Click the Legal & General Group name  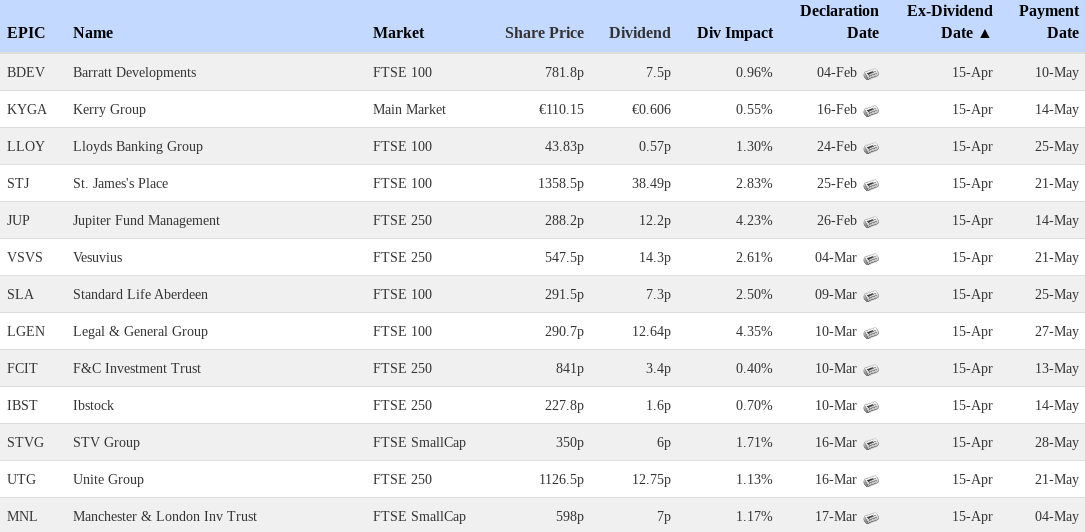tap(140, 331)
